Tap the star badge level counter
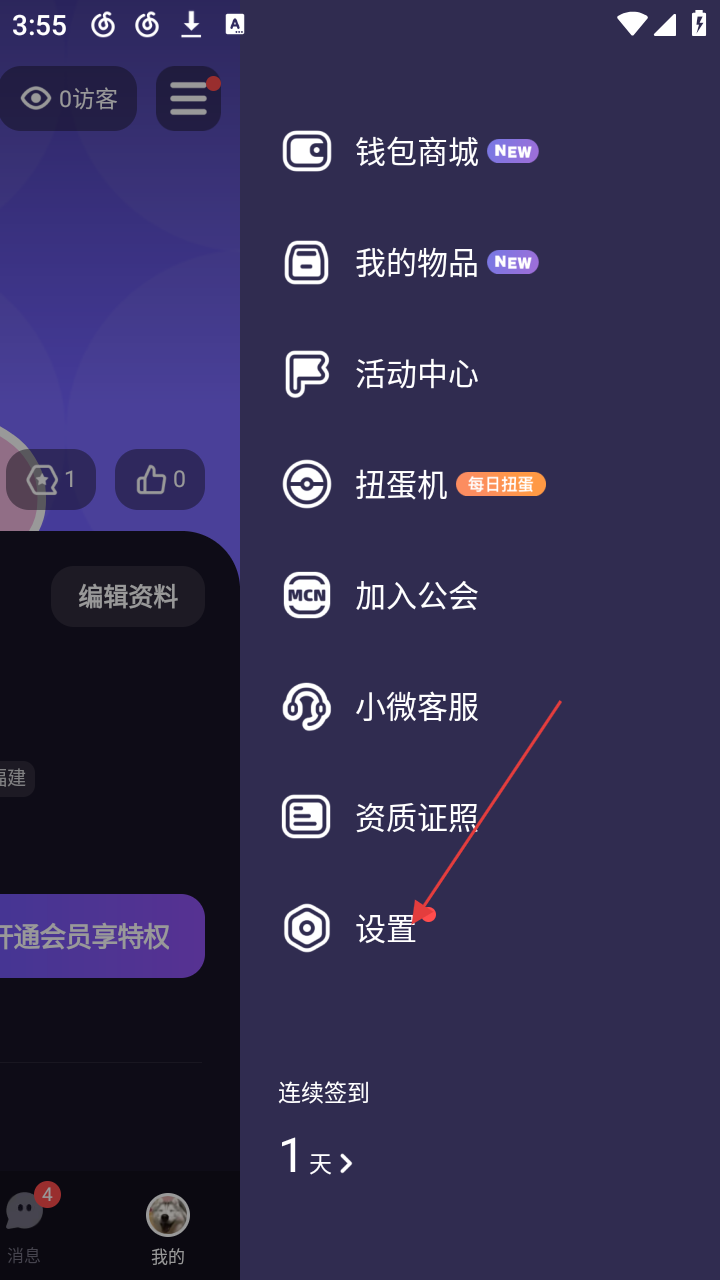Viewport: 720px width, 1280px height. tap(51, 480)
